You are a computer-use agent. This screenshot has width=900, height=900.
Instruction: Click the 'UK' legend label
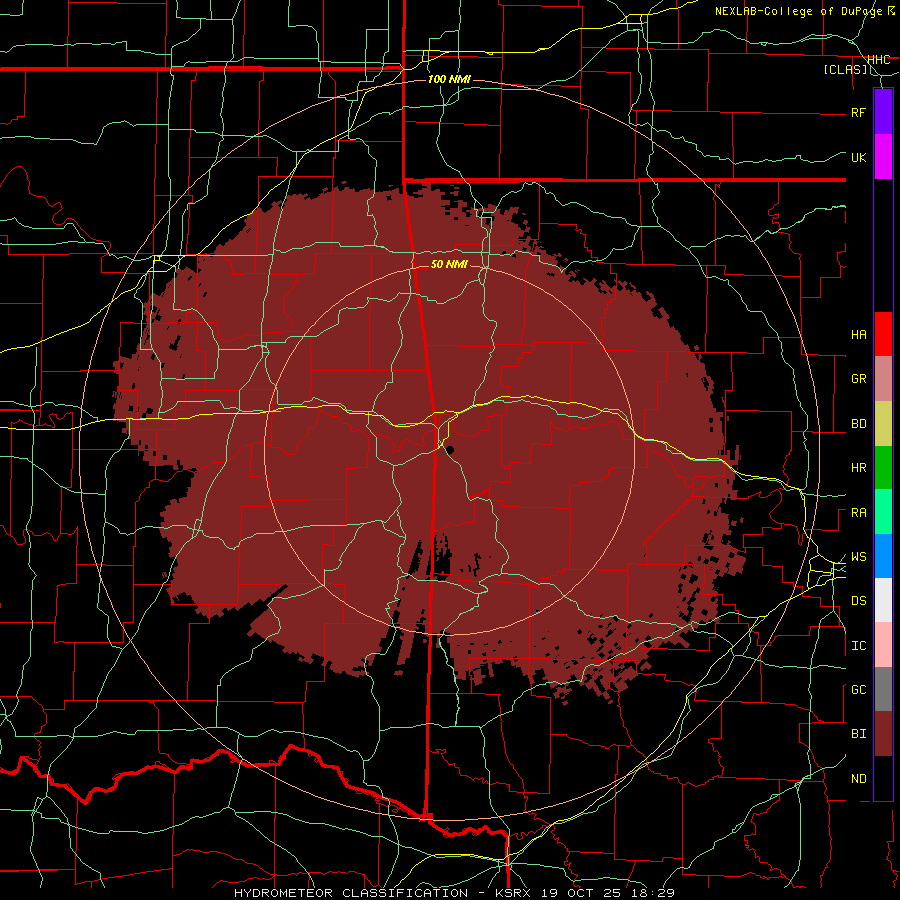point(859,158)
